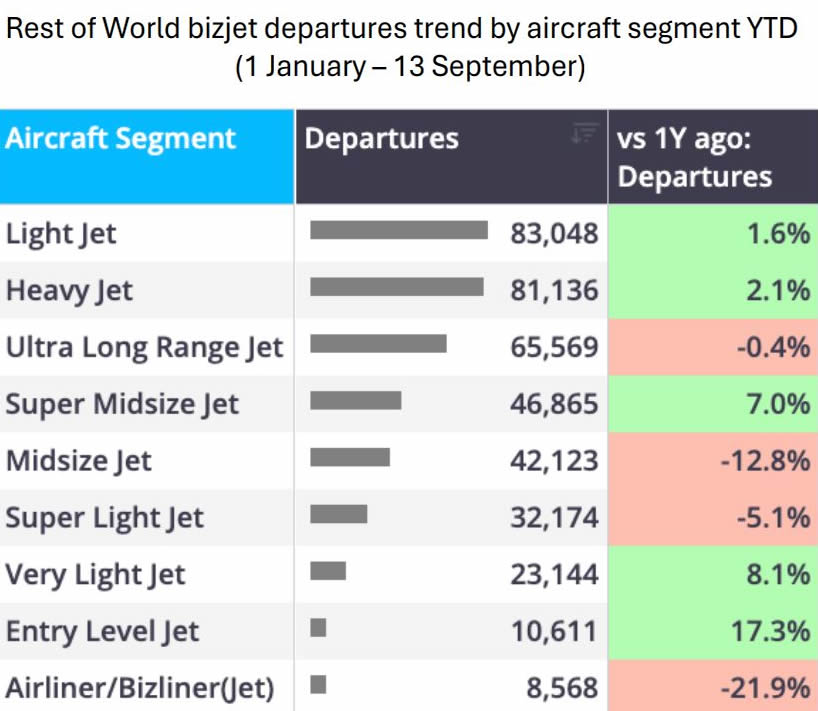This screenshot has width=818, height=711.
Task: Select the Departures column header
Action: (451, 156)
